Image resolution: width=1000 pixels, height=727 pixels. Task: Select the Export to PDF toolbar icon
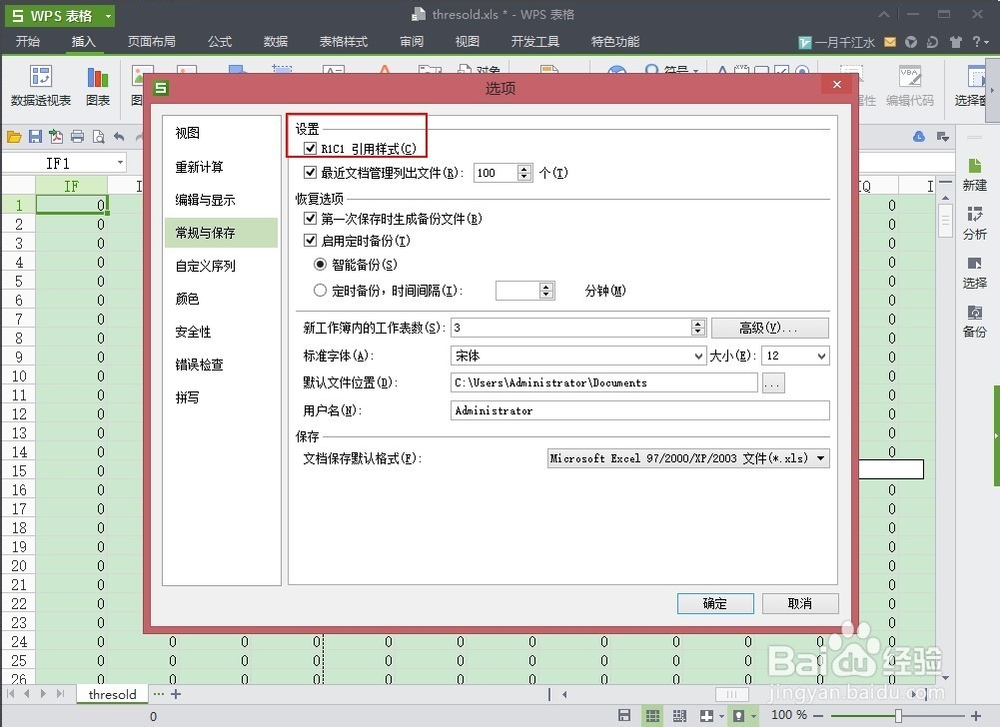(56, 137)
